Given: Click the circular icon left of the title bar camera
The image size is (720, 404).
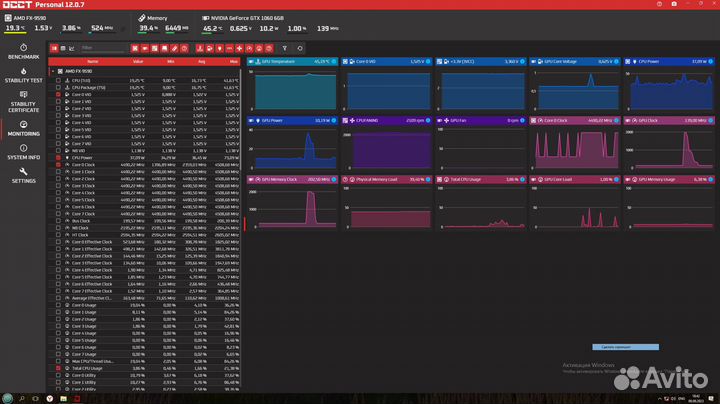Looking at the screenshot, I should click(659, 4).
